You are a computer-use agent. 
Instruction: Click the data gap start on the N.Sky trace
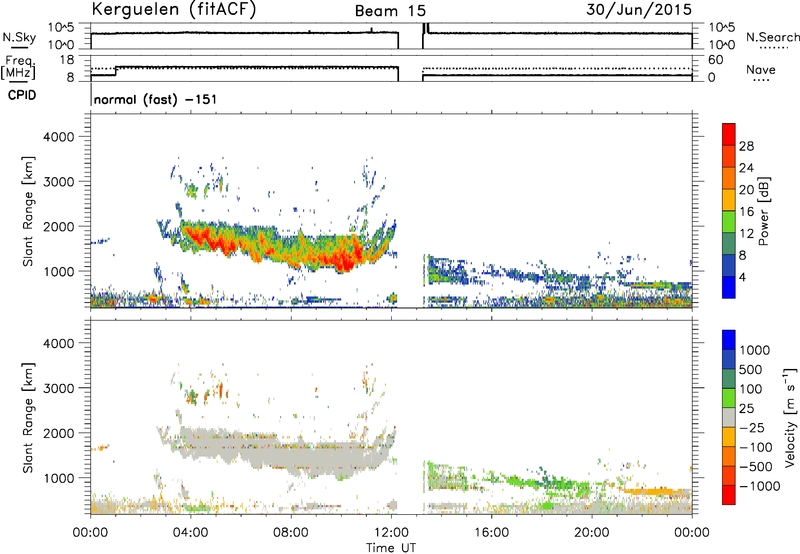[398, 41]
